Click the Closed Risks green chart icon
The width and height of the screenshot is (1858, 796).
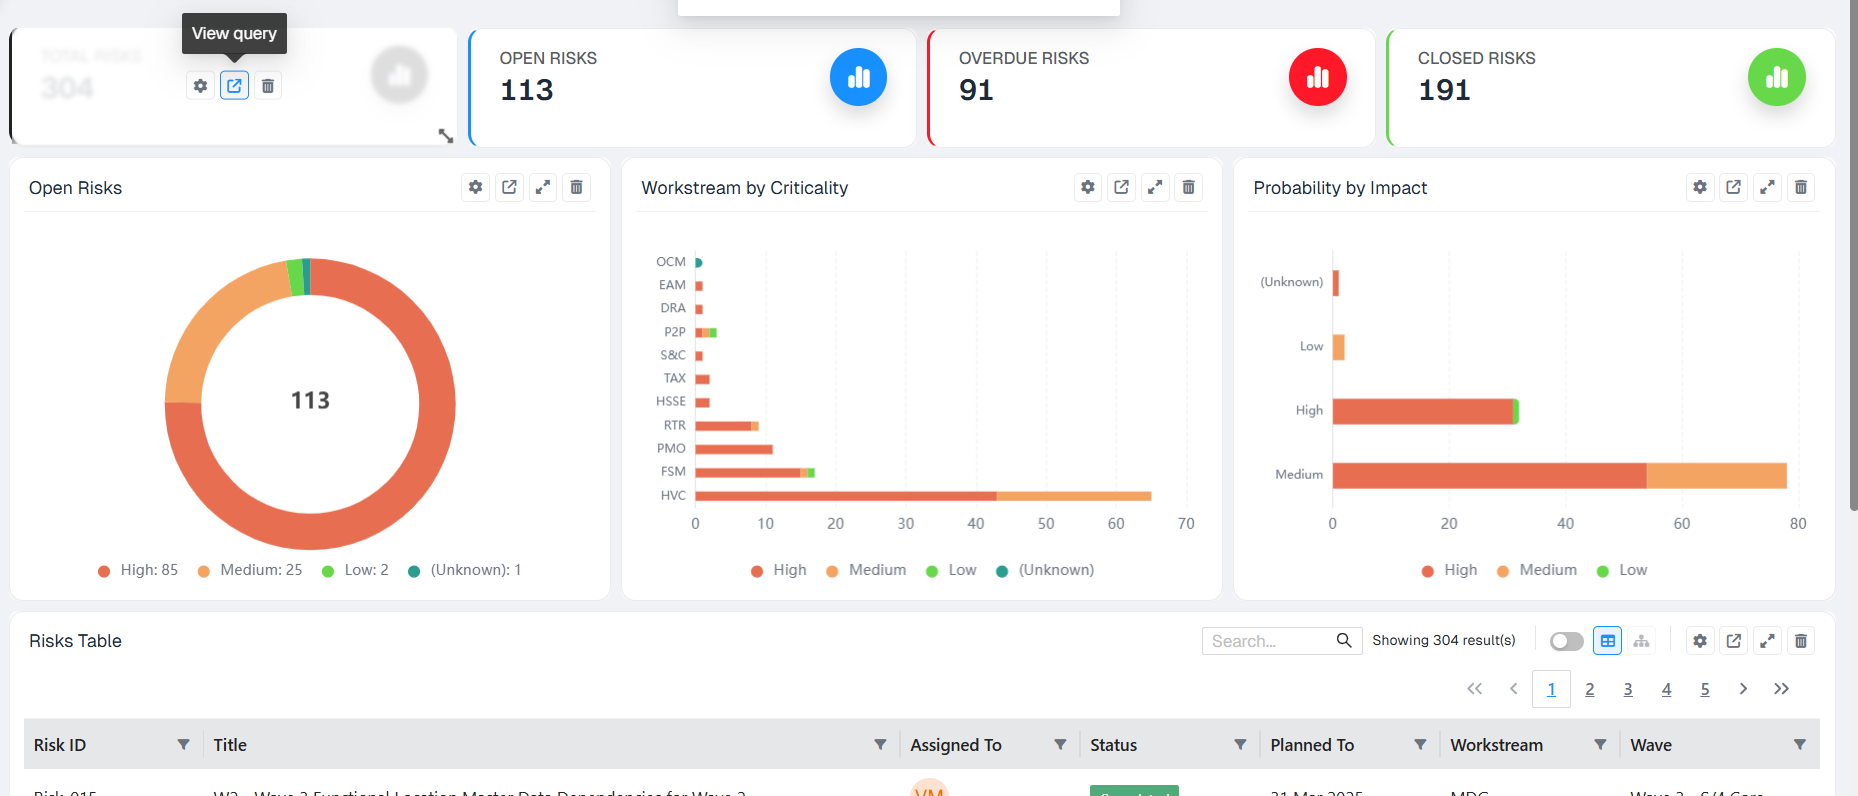click(x=1777, y=77)
